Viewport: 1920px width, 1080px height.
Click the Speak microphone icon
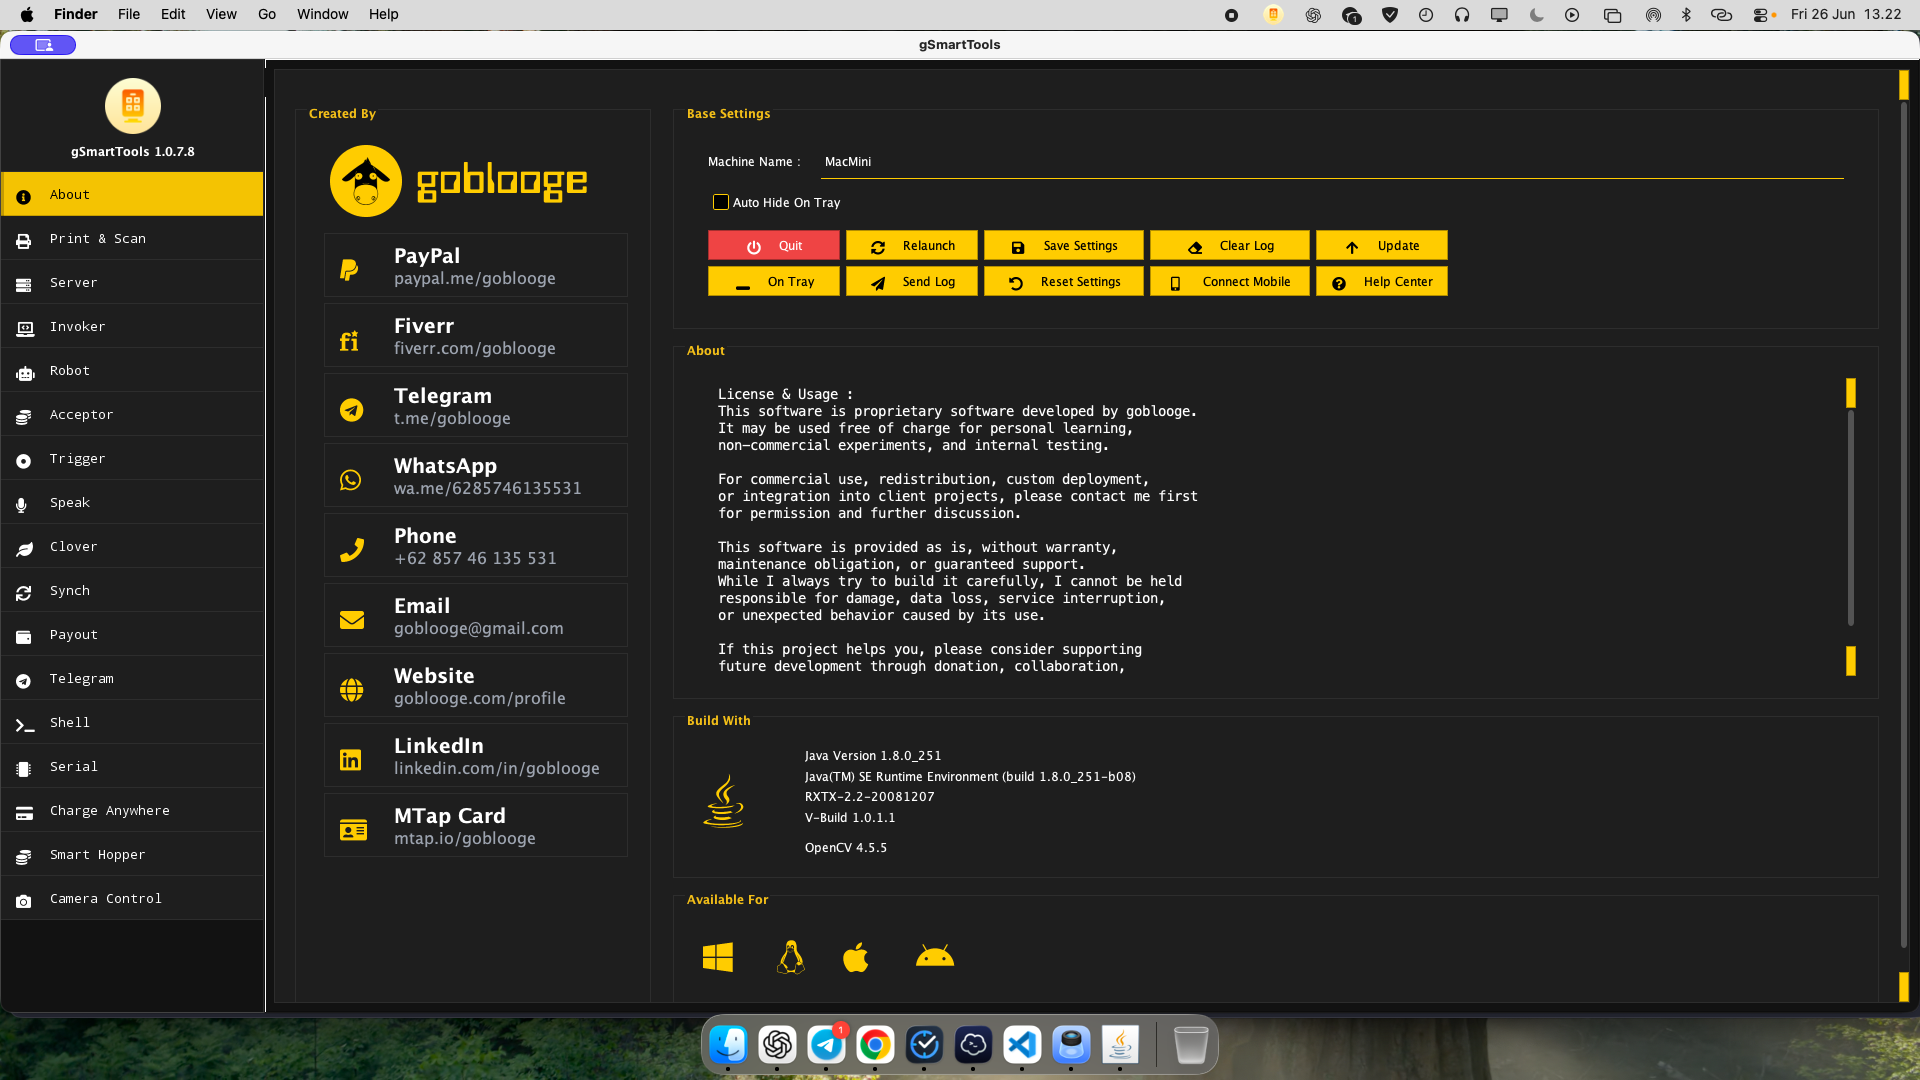tap(22, 505)
